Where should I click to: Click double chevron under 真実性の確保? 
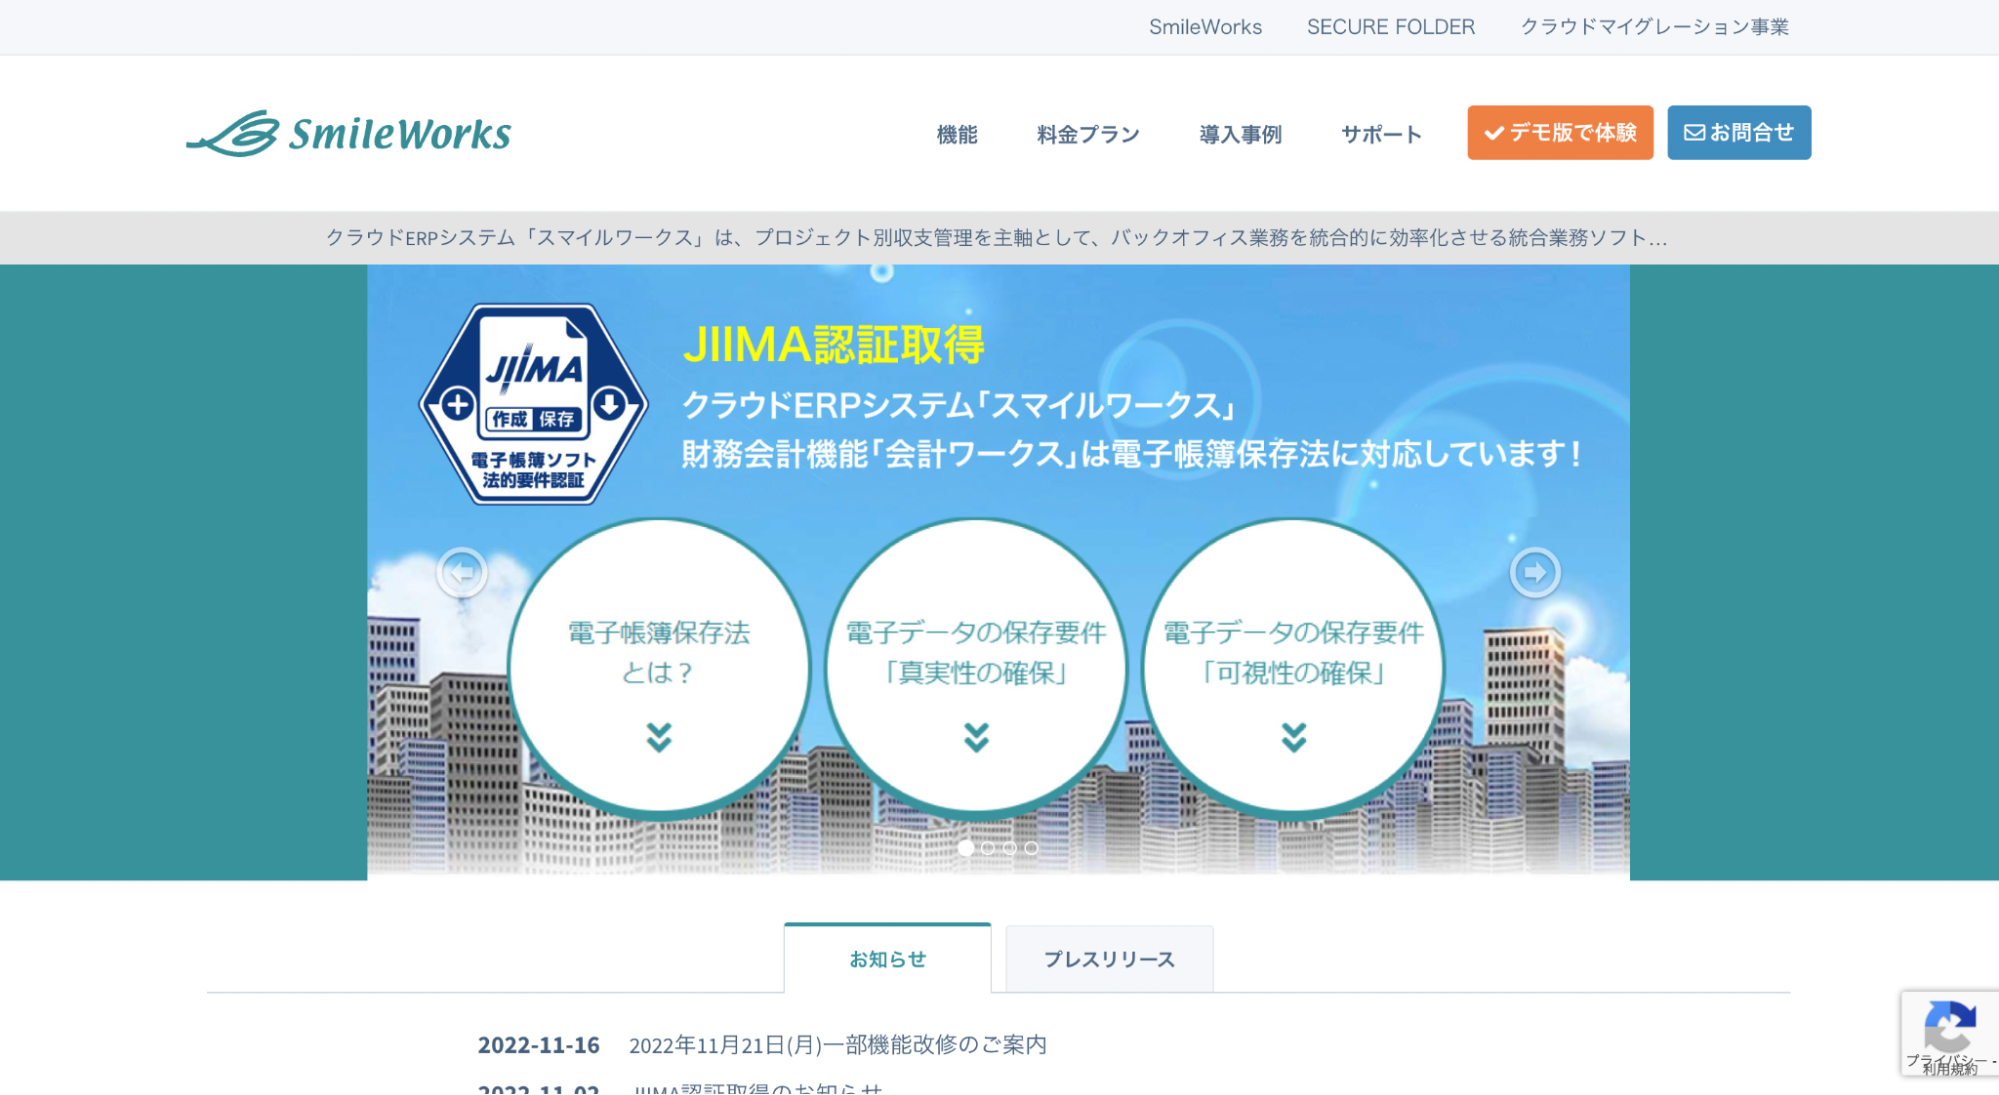click(977, 737)
